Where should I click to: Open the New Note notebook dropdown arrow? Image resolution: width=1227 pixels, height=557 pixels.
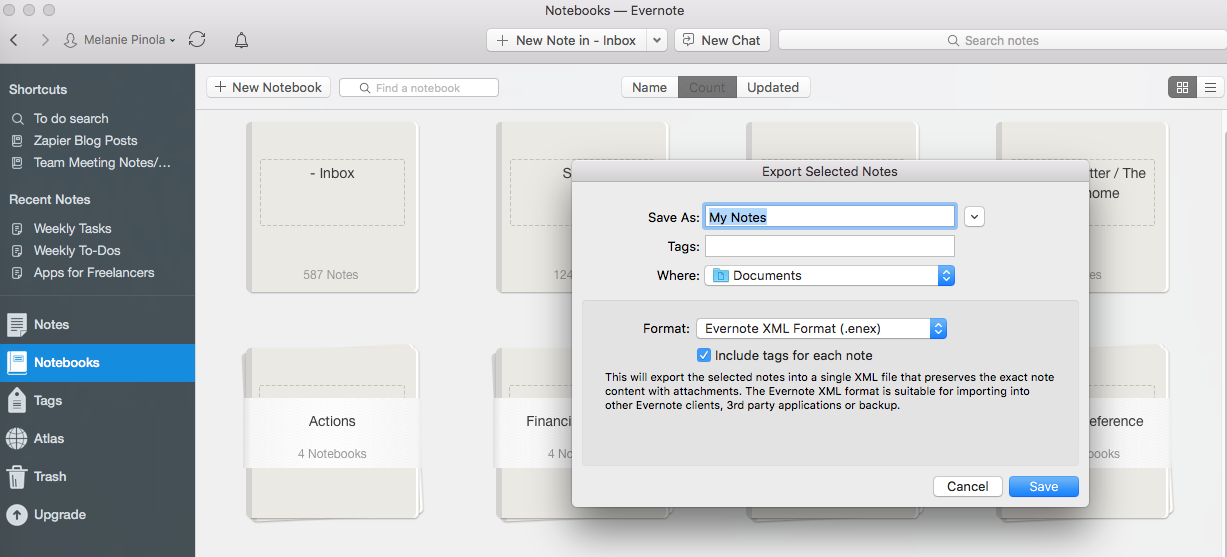click(x=656, y=40)
